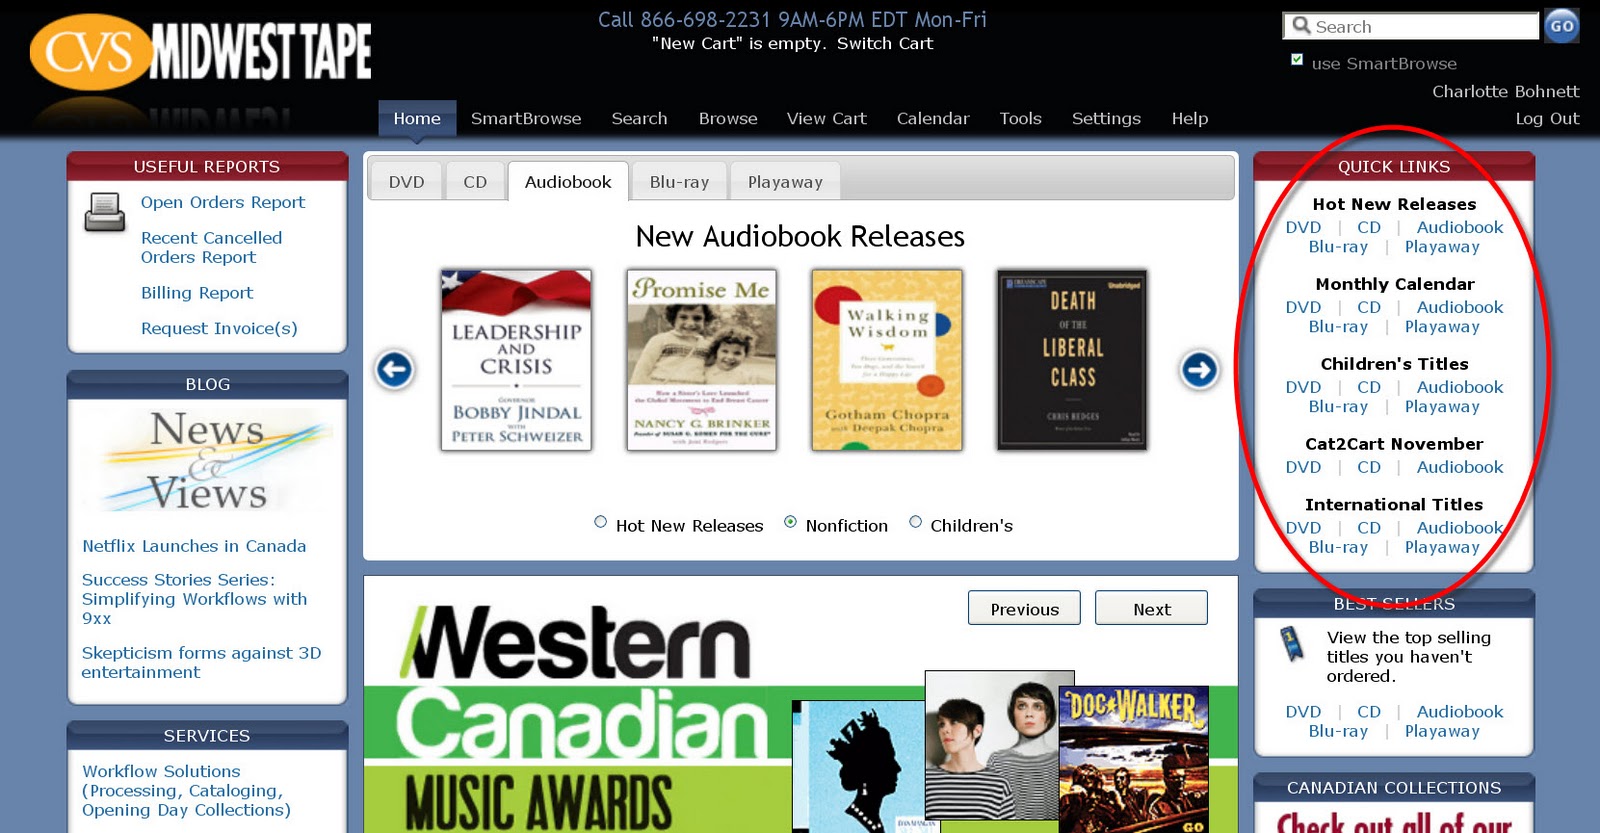Click DVD under Best Sellers
1600x833 pixels.
(x=1303, y=712)
